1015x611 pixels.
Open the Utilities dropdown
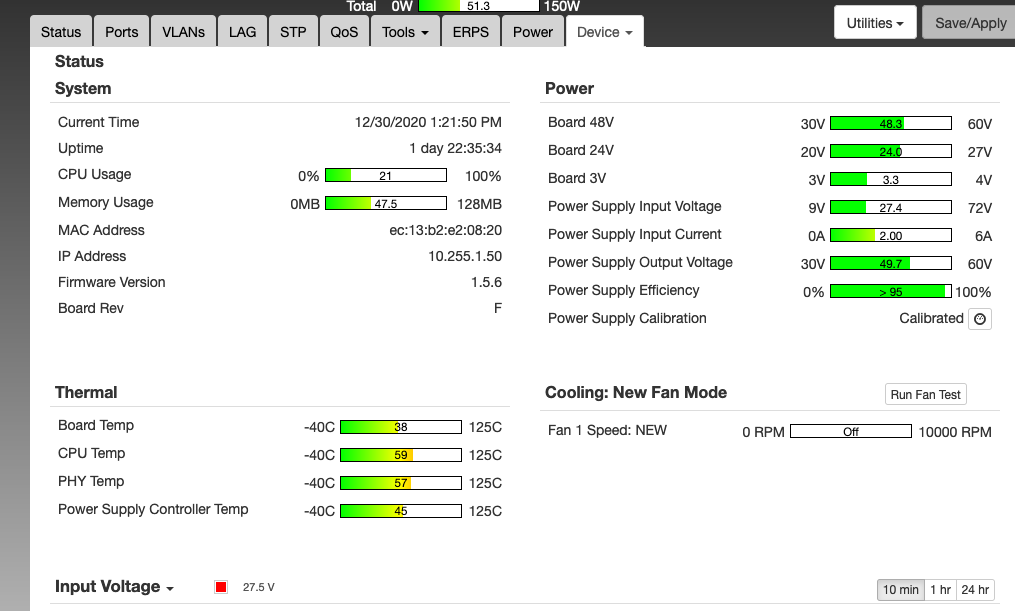[x=875, y=23]
